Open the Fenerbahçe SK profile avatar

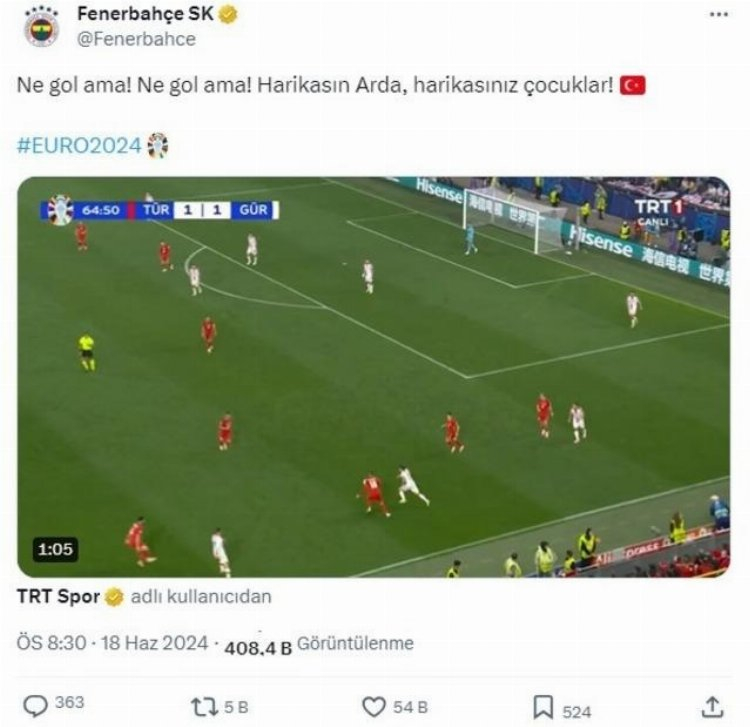tap(42, 28)
